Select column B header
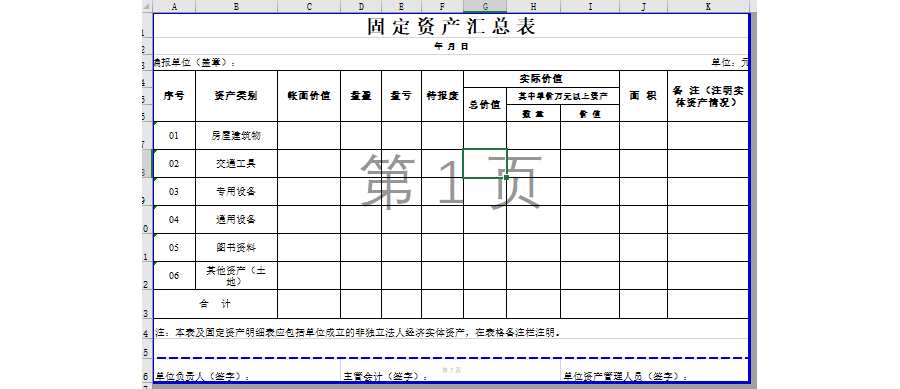The image size is (900, 389). point(236,6)
